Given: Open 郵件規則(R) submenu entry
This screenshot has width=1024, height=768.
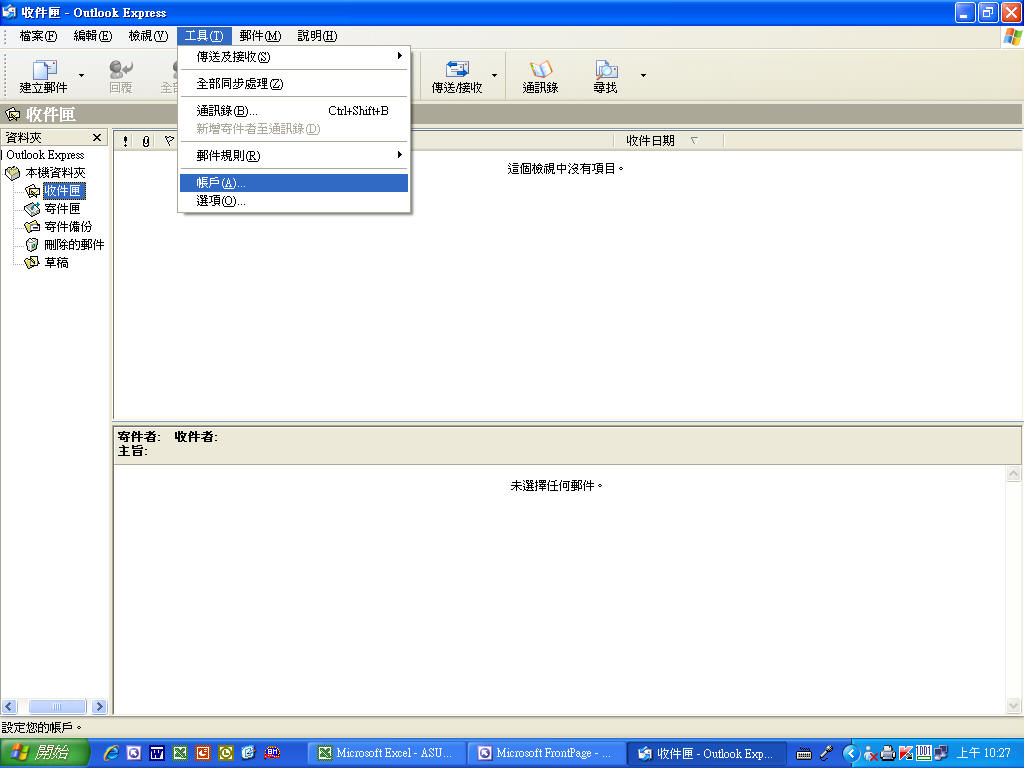Looking at the screenshot, I should click(294, 155).
